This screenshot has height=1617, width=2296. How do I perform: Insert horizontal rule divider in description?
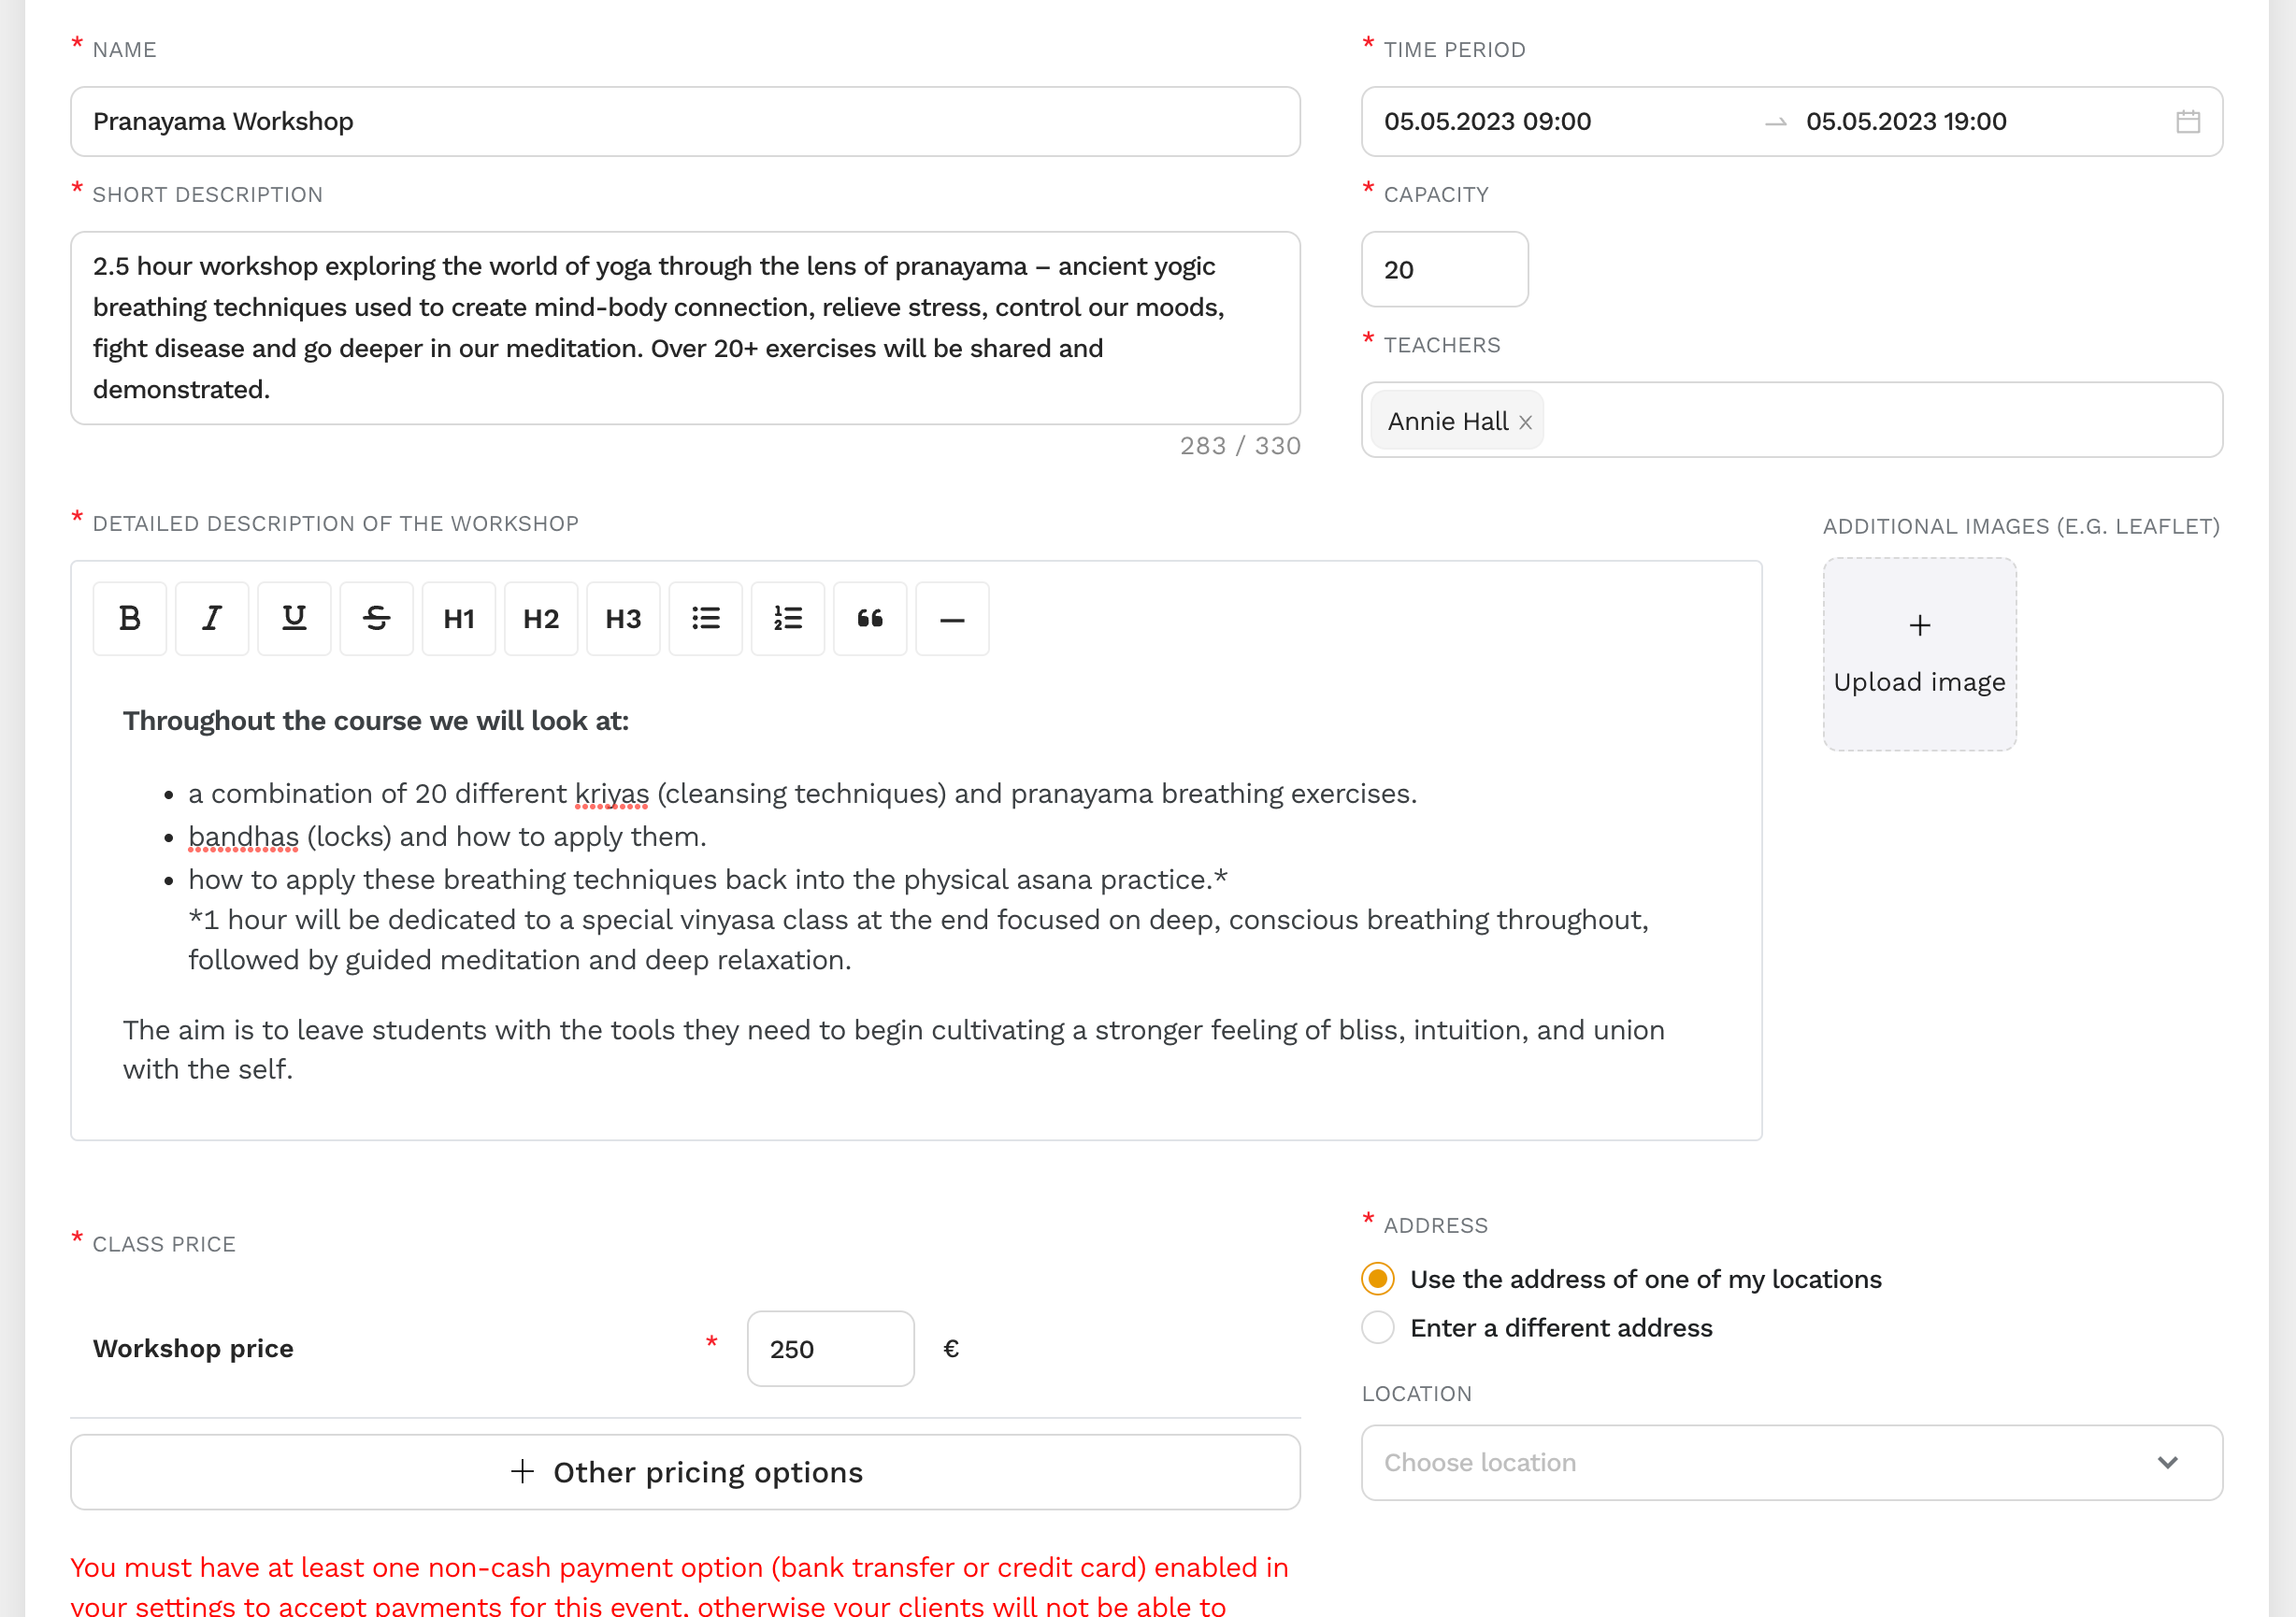pyautogui.click(x=952, y=618)
